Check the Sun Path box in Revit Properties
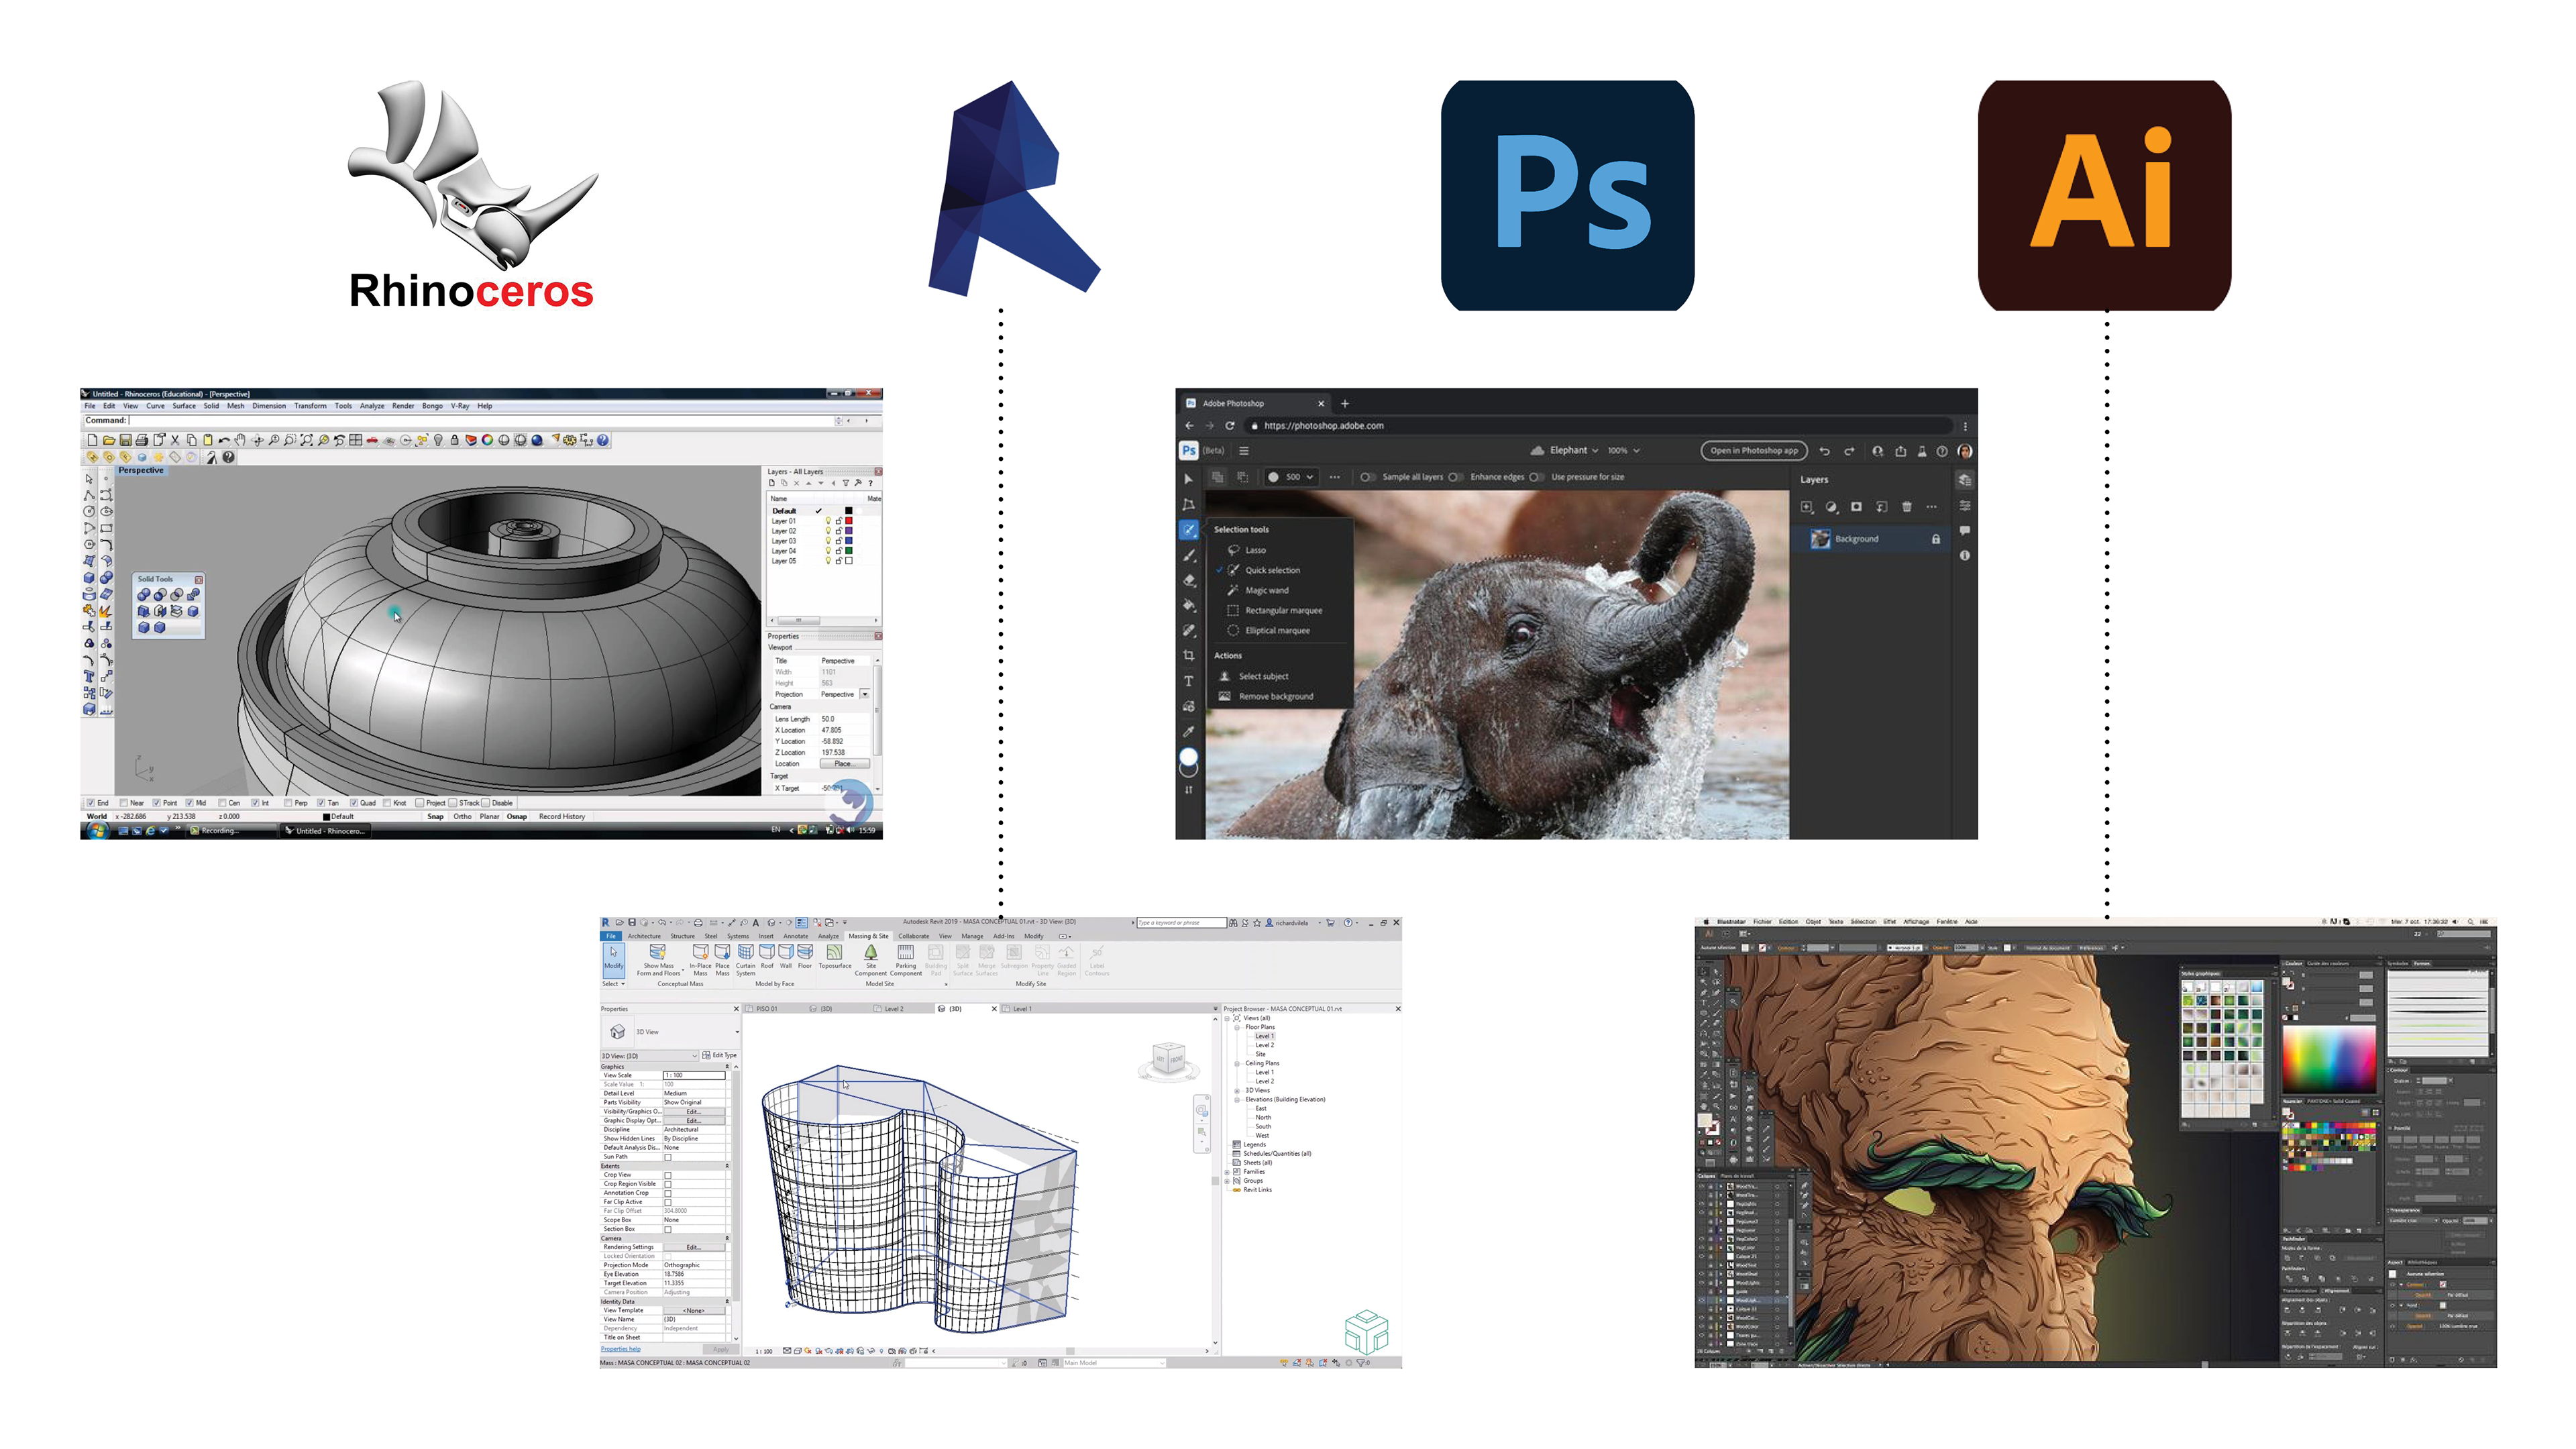The width and height of the screenshot is (2576, 1449). pyautogui.click(x=668, y=1158)
